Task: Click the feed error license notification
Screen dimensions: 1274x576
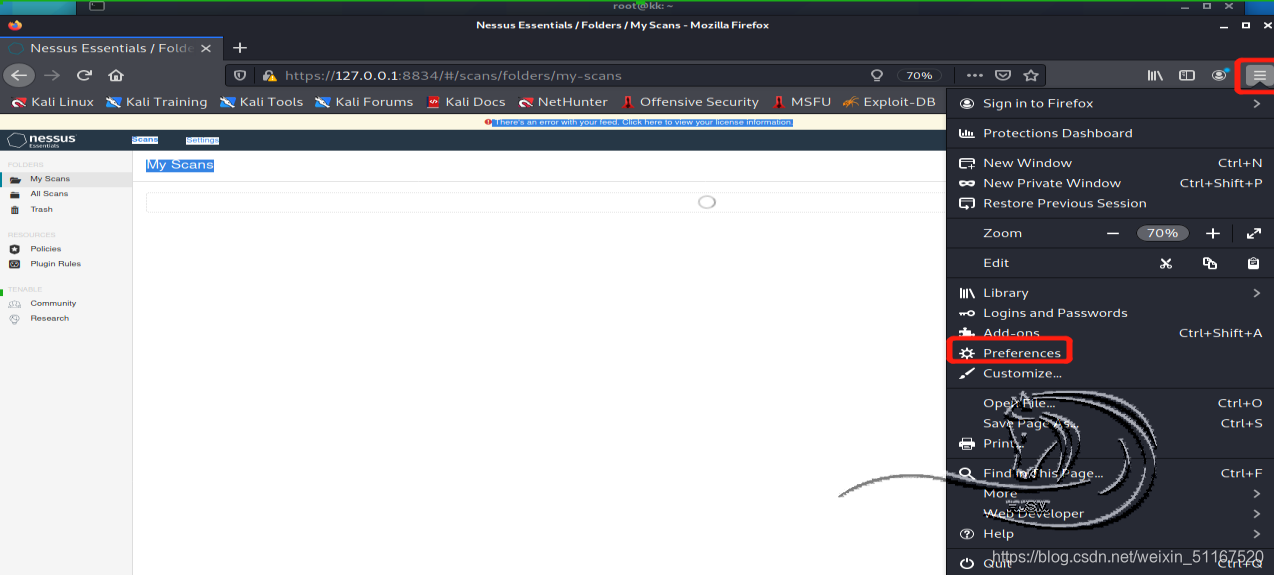Action: tap(639, 122)
